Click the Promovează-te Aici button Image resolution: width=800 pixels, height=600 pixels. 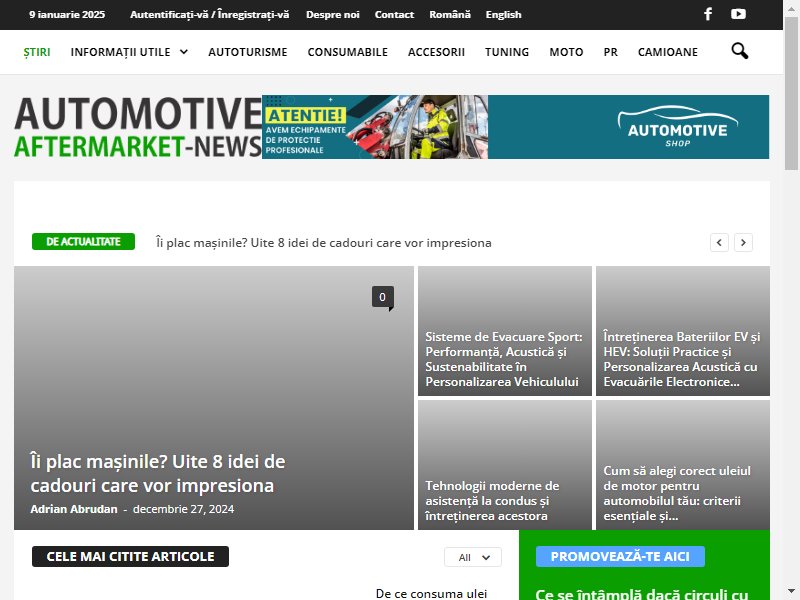(x=620, y=557)
